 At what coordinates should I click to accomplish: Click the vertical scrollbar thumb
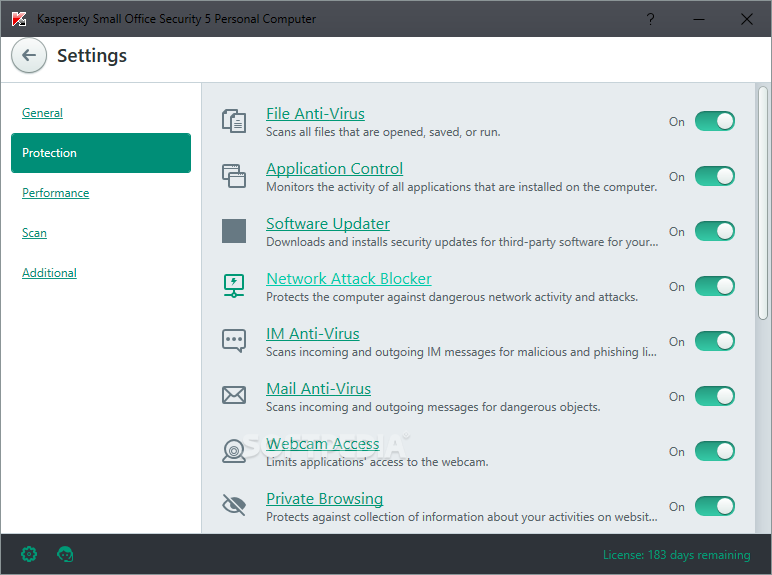(763, 203)
